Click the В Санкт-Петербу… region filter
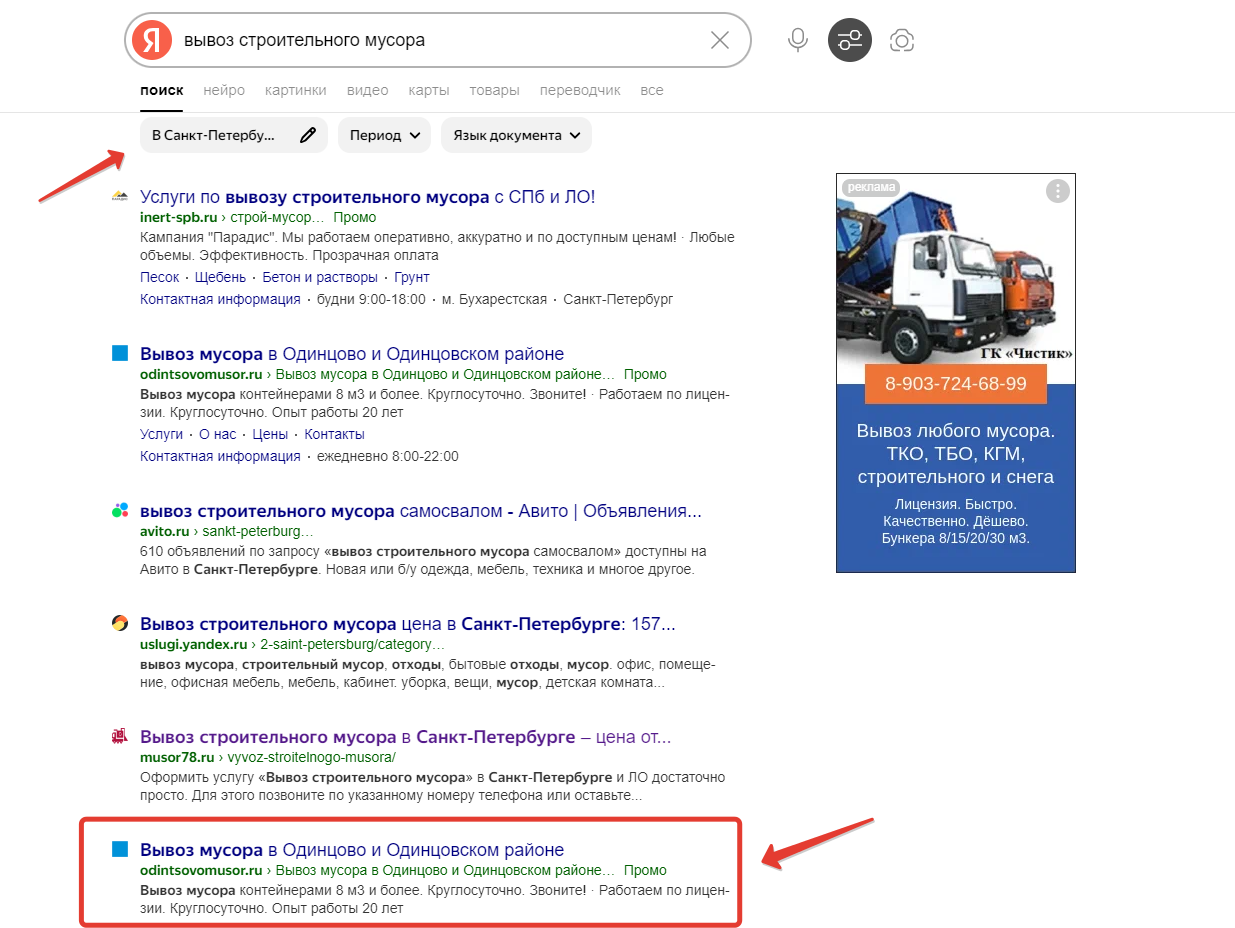This screenshot has width=1235, height=928. click(x=234, y=135)
